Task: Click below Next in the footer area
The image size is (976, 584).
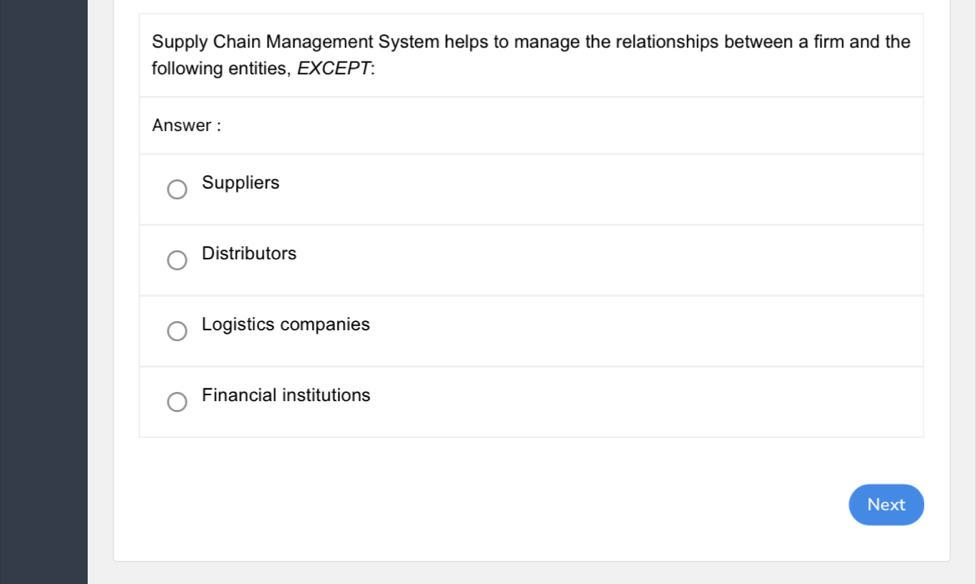Action: click(886, 545)
